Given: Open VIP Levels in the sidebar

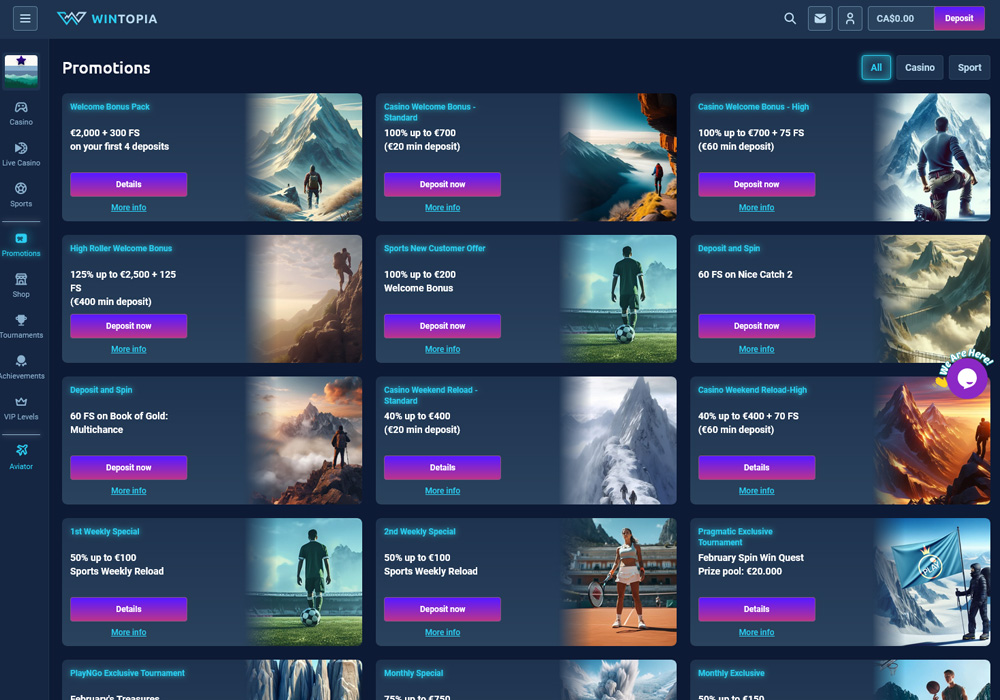Looking at the screenshot, I should [x=21, y=408].
